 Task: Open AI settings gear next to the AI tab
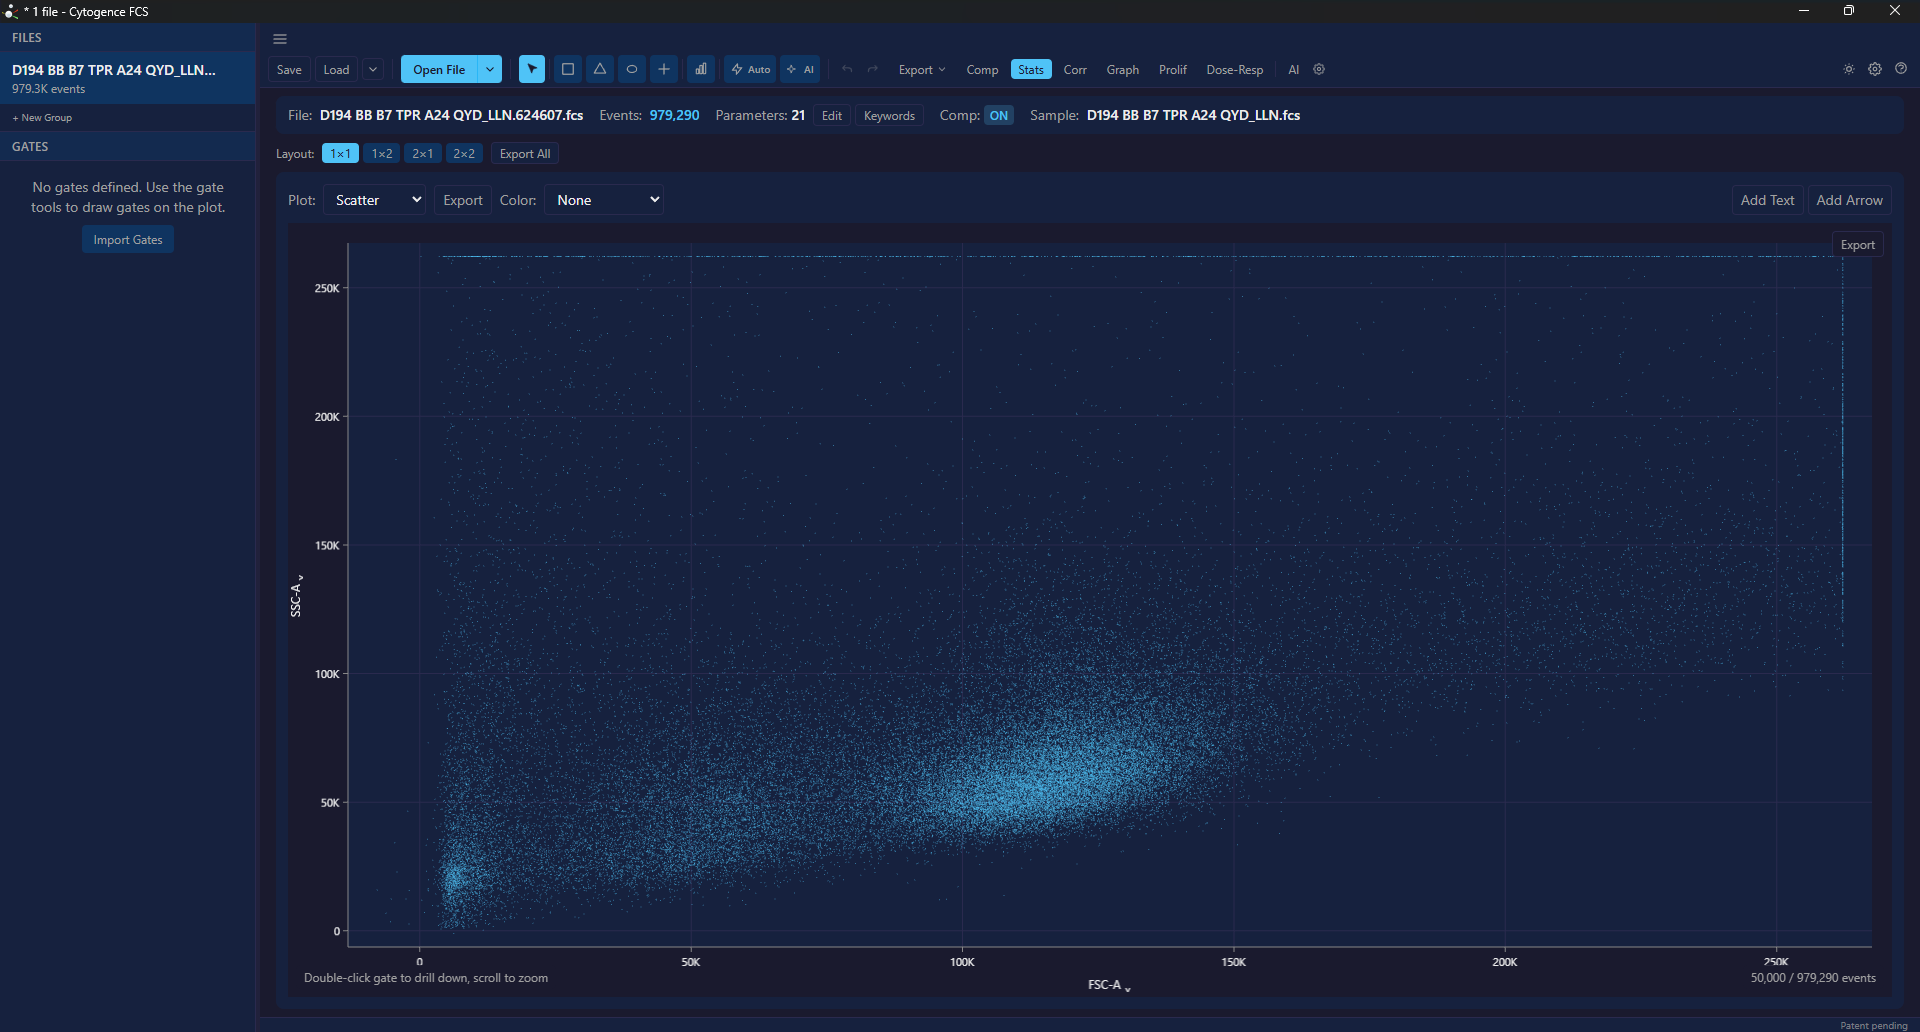[1319, 69]
